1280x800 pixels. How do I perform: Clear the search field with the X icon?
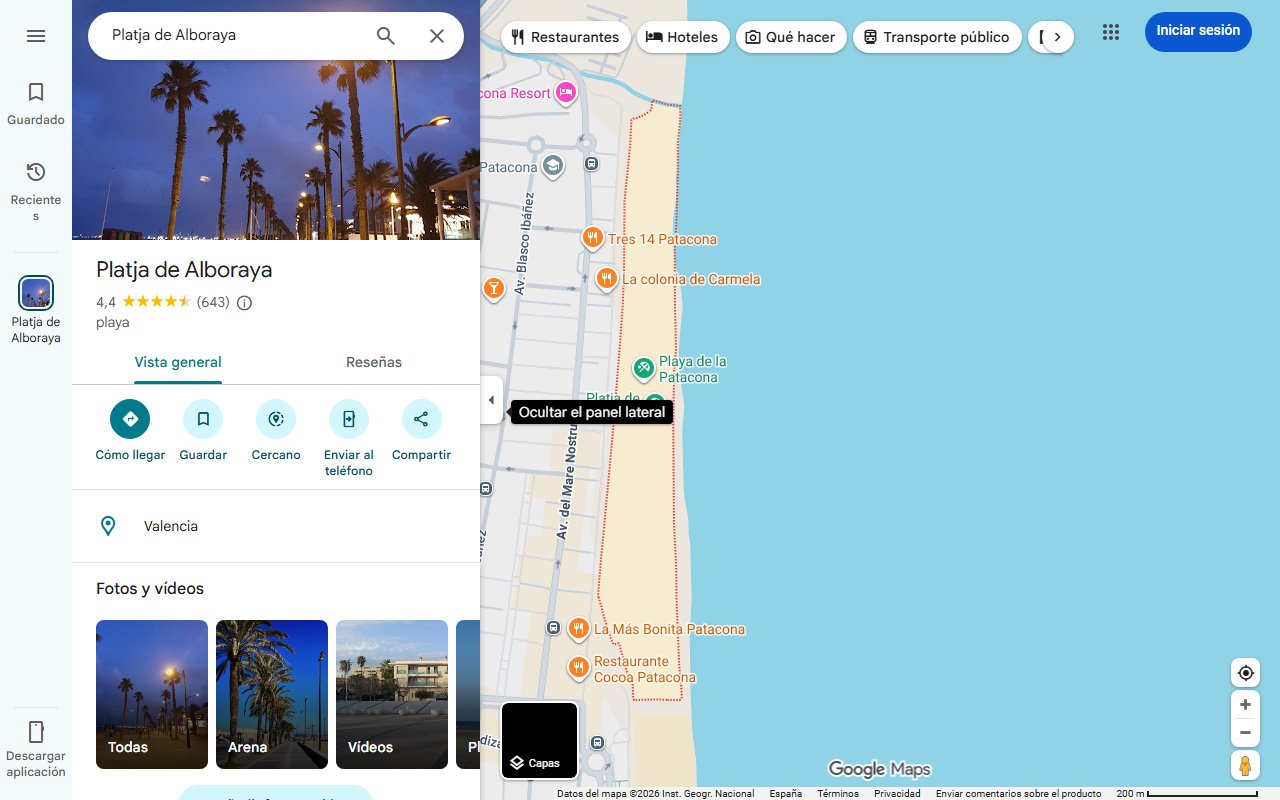[437, 35]
